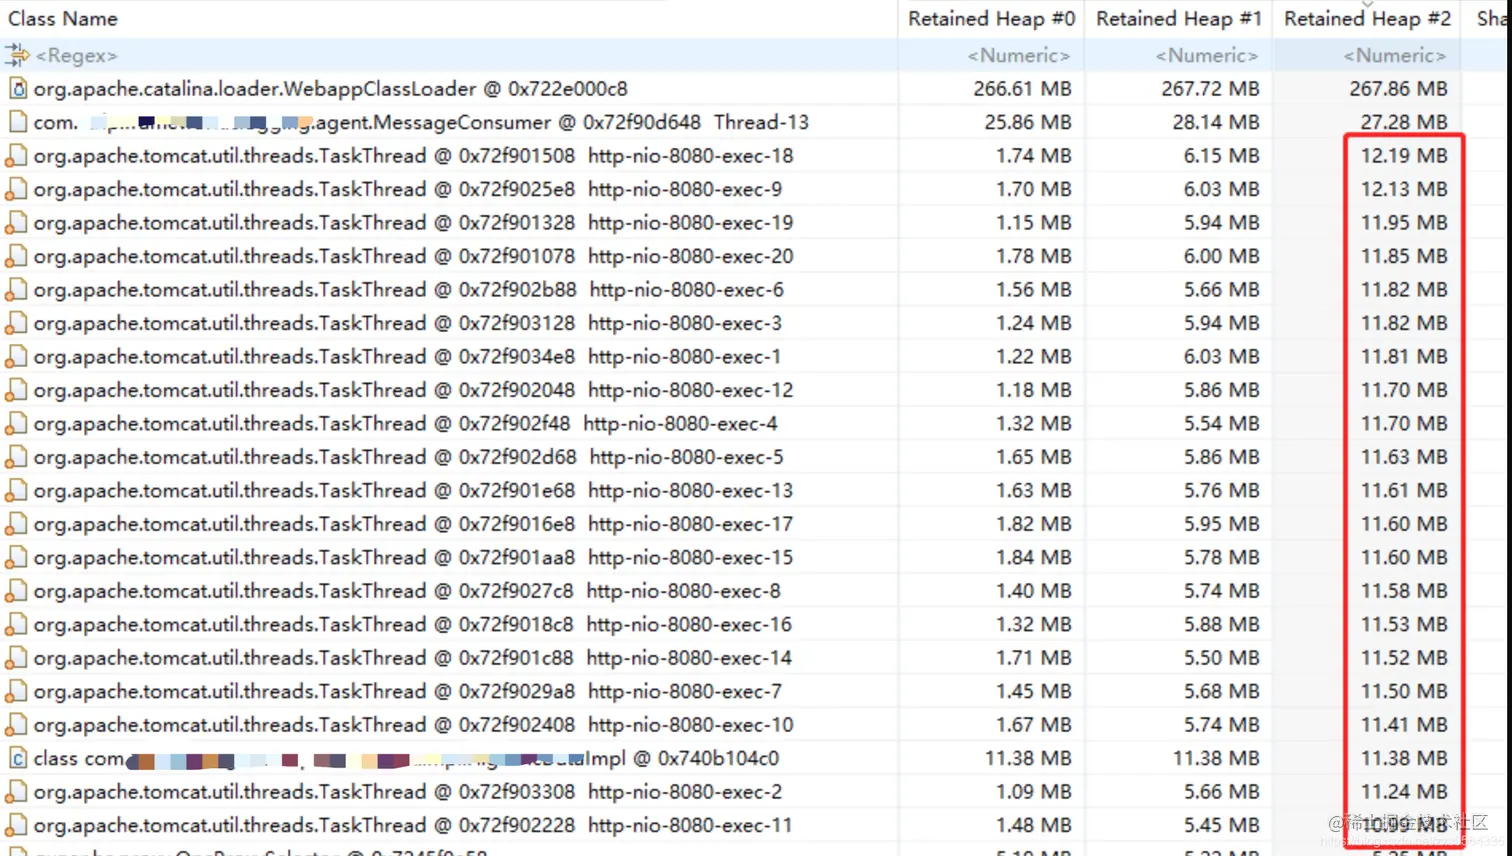The height and width of the screenshot is (856, 1512).
Task: Select the TaskThread @ 0x72f901328 exec-19 row name
Action: [x=413, y=223]
